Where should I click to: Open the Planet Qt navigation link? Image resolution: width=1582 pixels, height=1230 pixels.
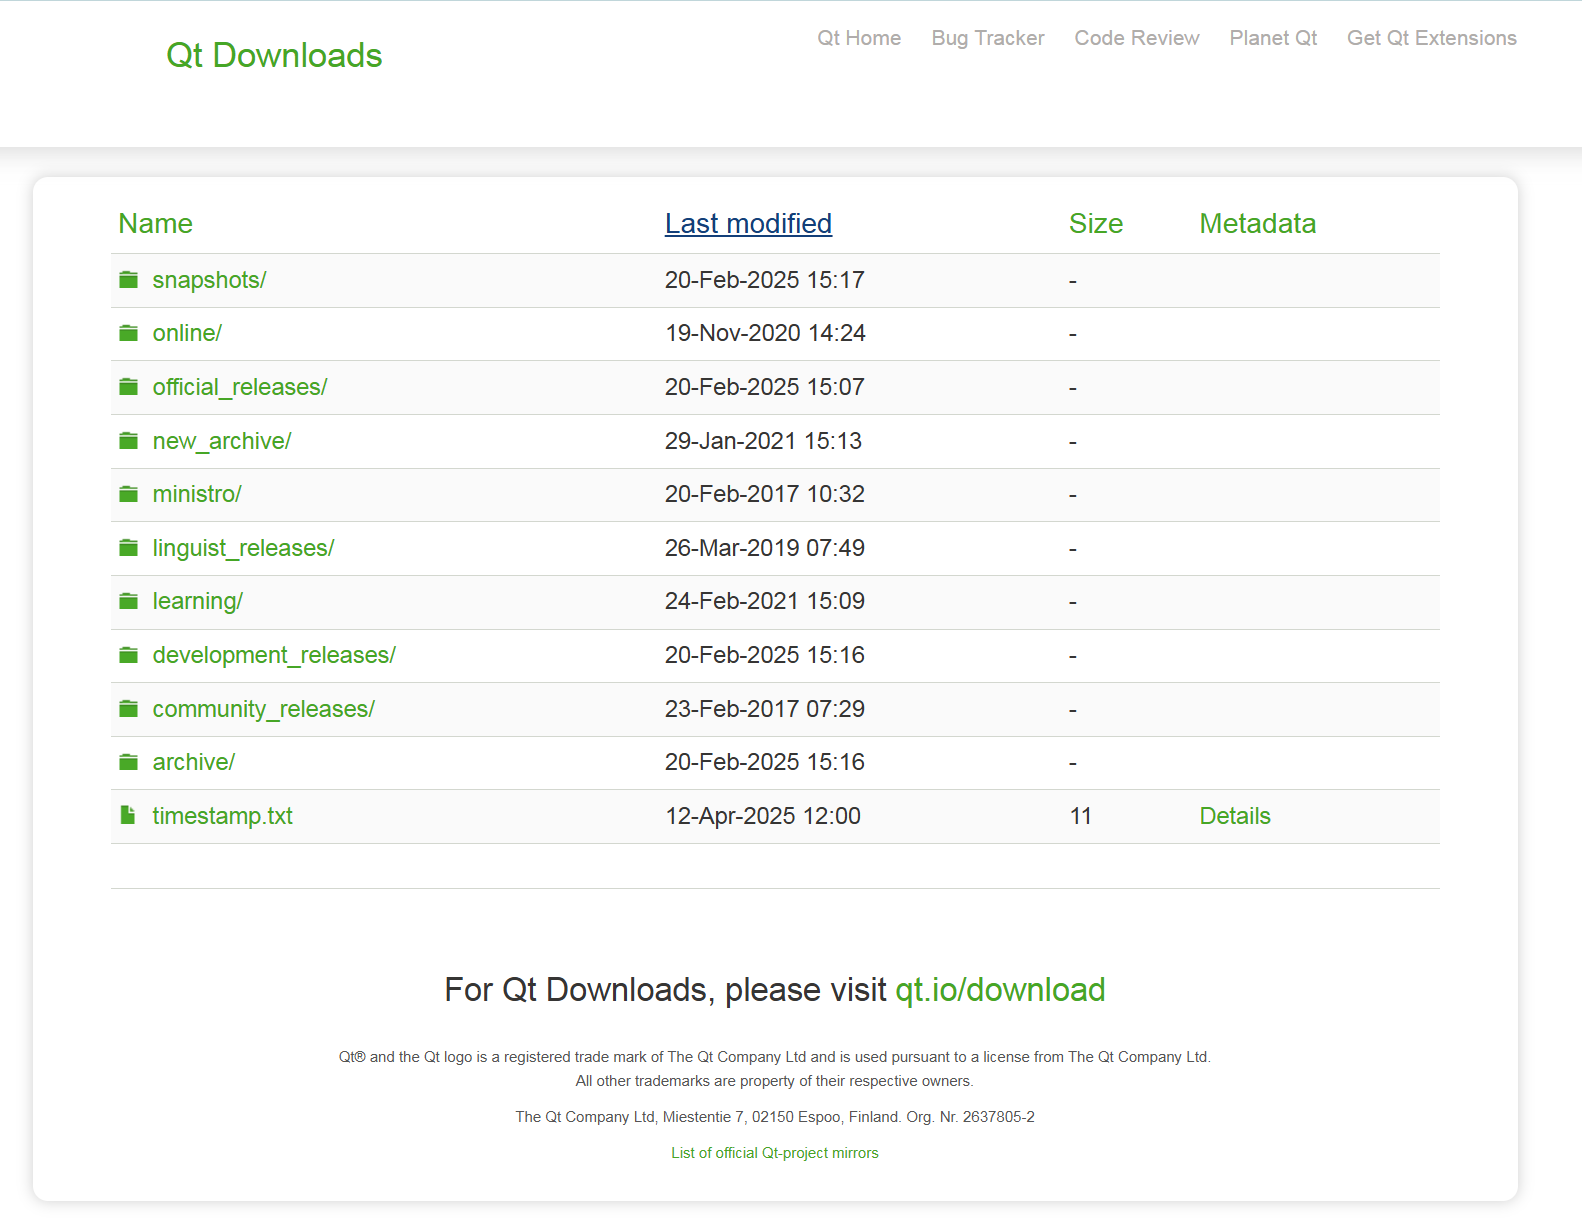point(1273,38)
